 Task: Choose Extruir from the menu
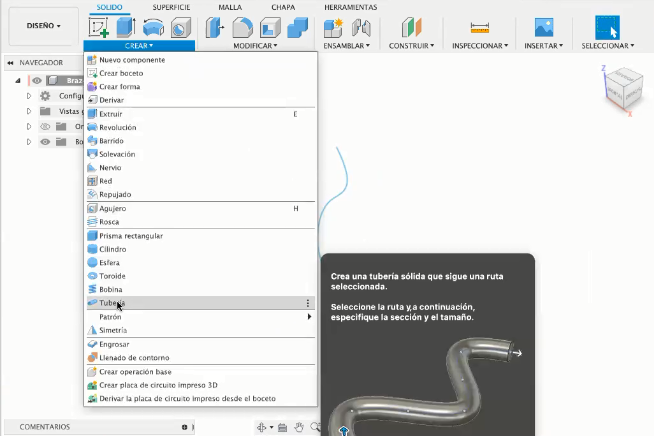pos(201,114)
